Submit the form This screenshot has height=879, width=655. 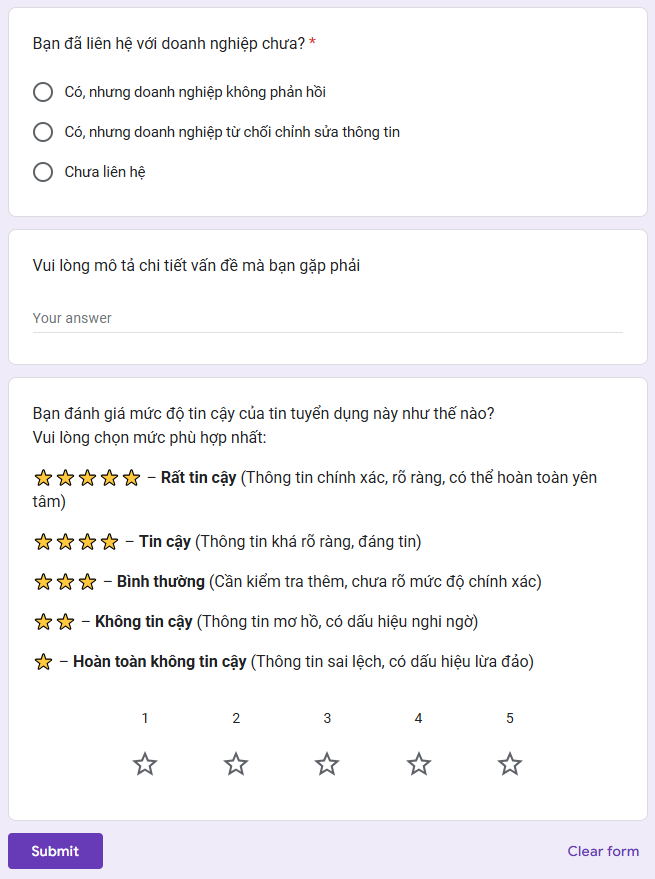pos(56,851)
